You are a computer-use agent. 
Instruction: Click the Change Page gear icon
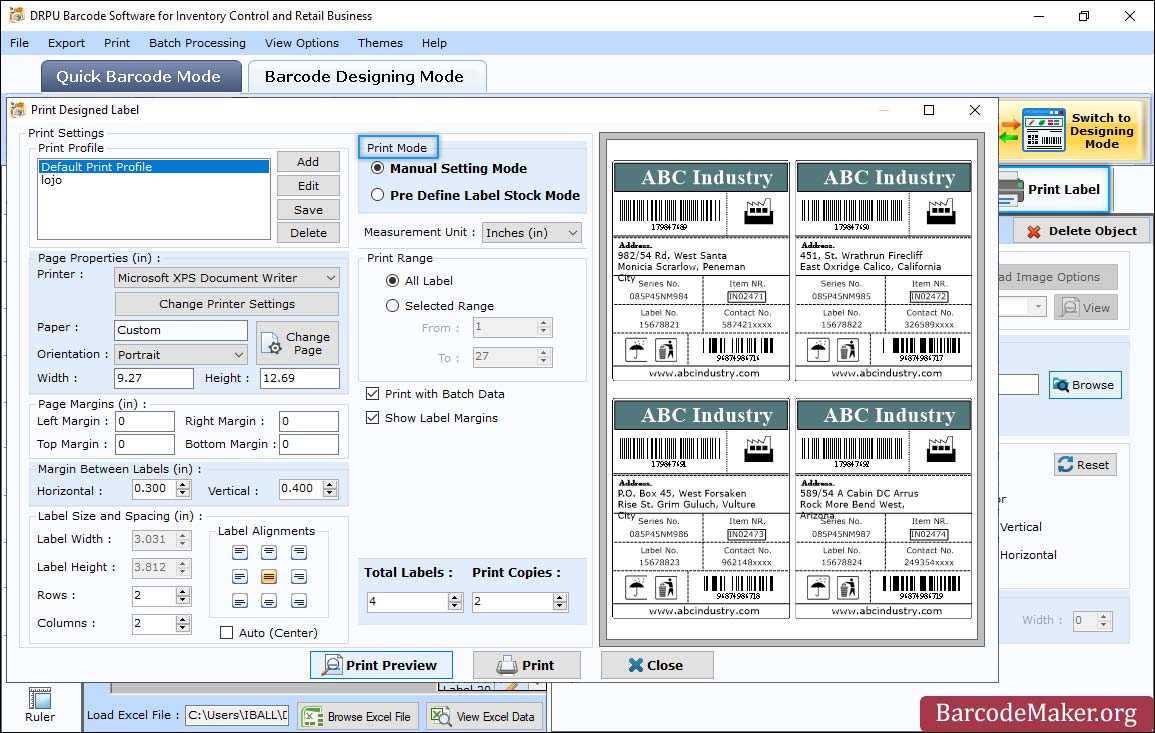click(271, 343)
